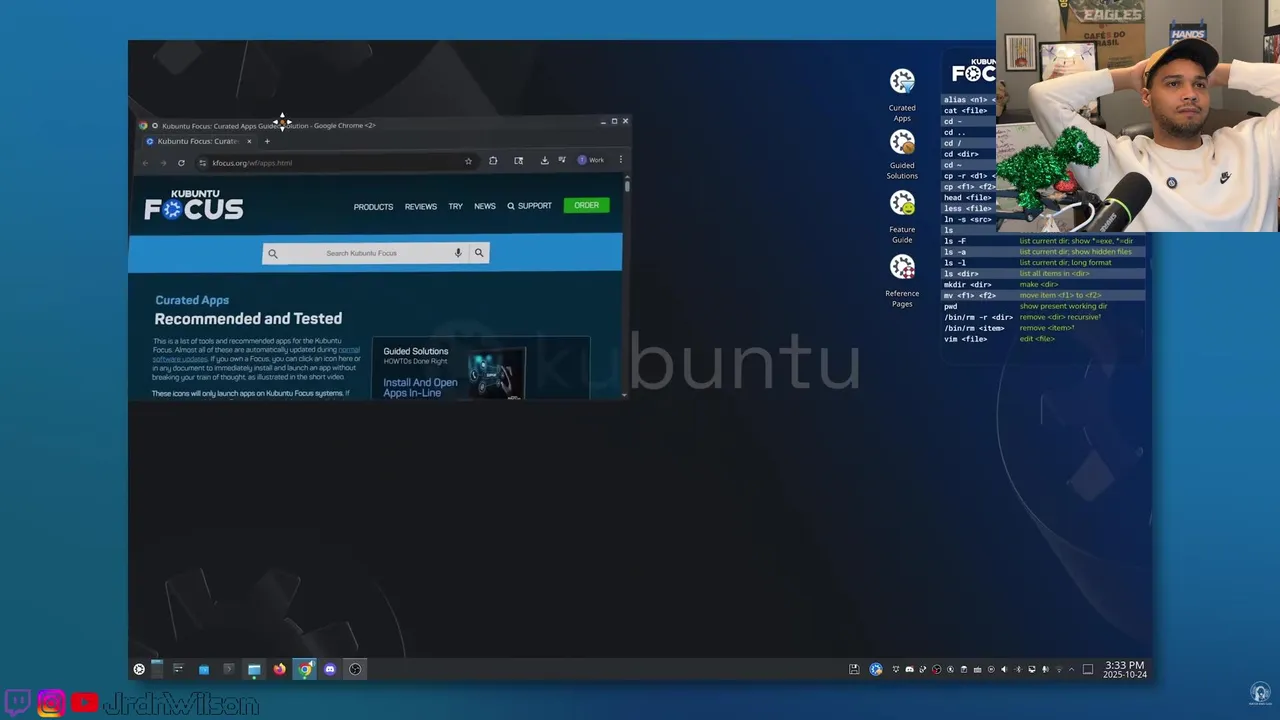The width and height of the screenshot is (1280, 720).
Task: Click the Recommended and Tested heading
Action: (x=248, y=319)
